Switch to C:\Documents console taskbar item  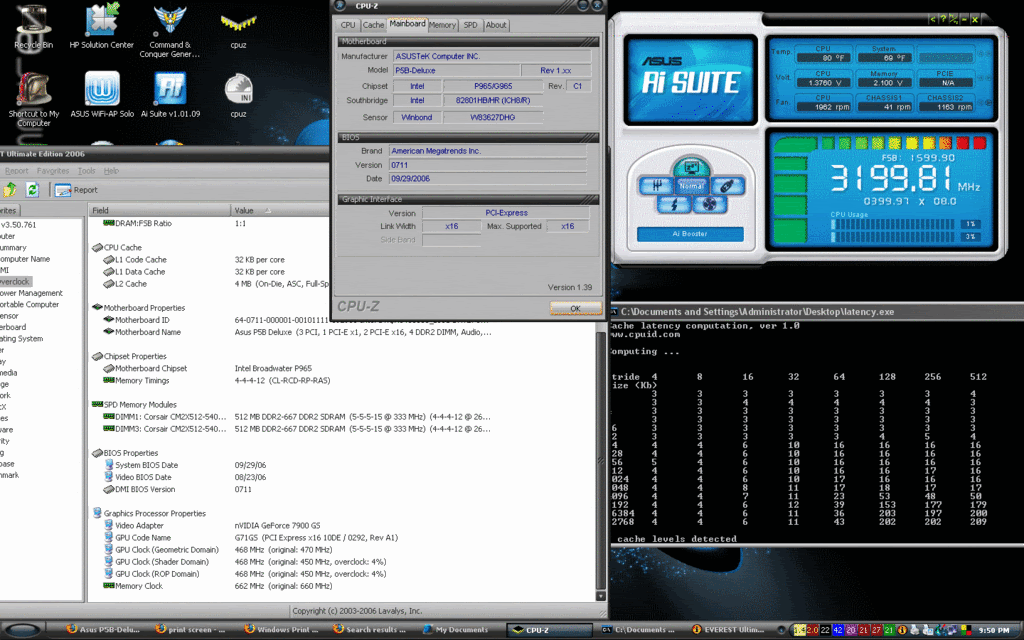[x=641, y=630]
